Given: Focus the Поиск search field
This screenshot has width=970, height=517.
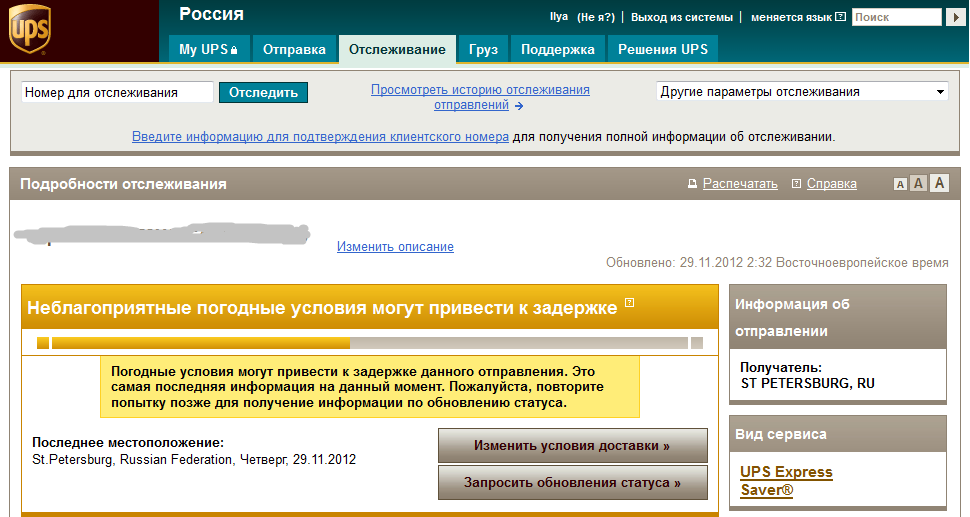Looking at the screenshot, I should tap(897, 17).
